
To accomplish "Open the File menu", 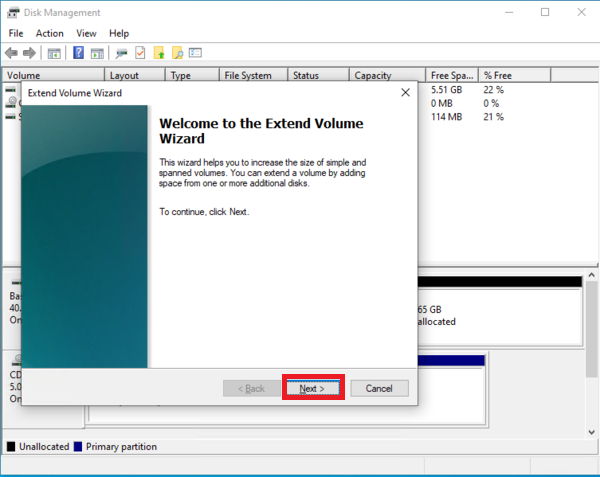I will point(16,33).
